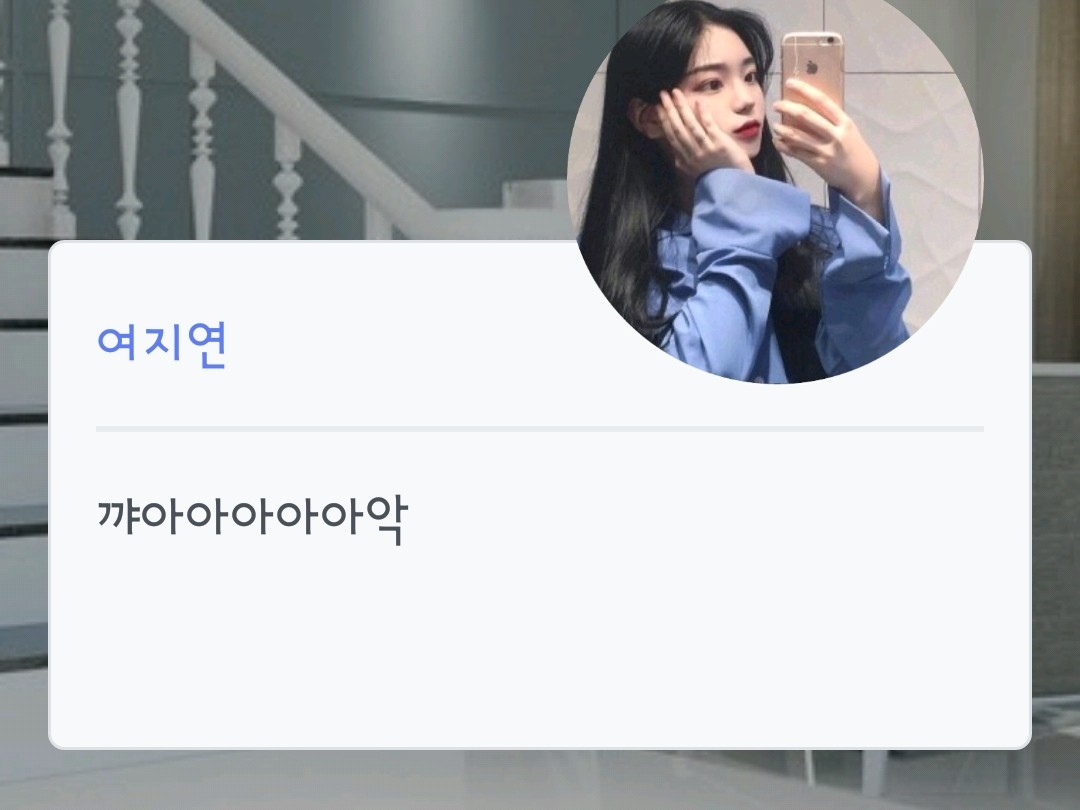
Task: Tap the dialogue text 꺄아아아아아악
Action: [x=253, y=518]
